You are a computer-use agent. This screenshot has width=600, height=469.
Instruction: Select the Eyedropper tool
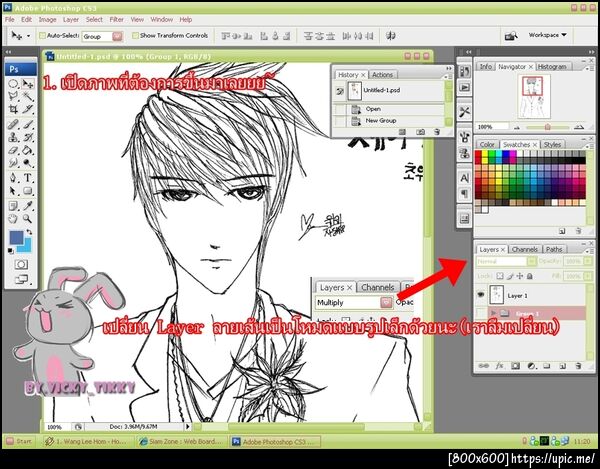pyautogui.click(x=28, y=206)
